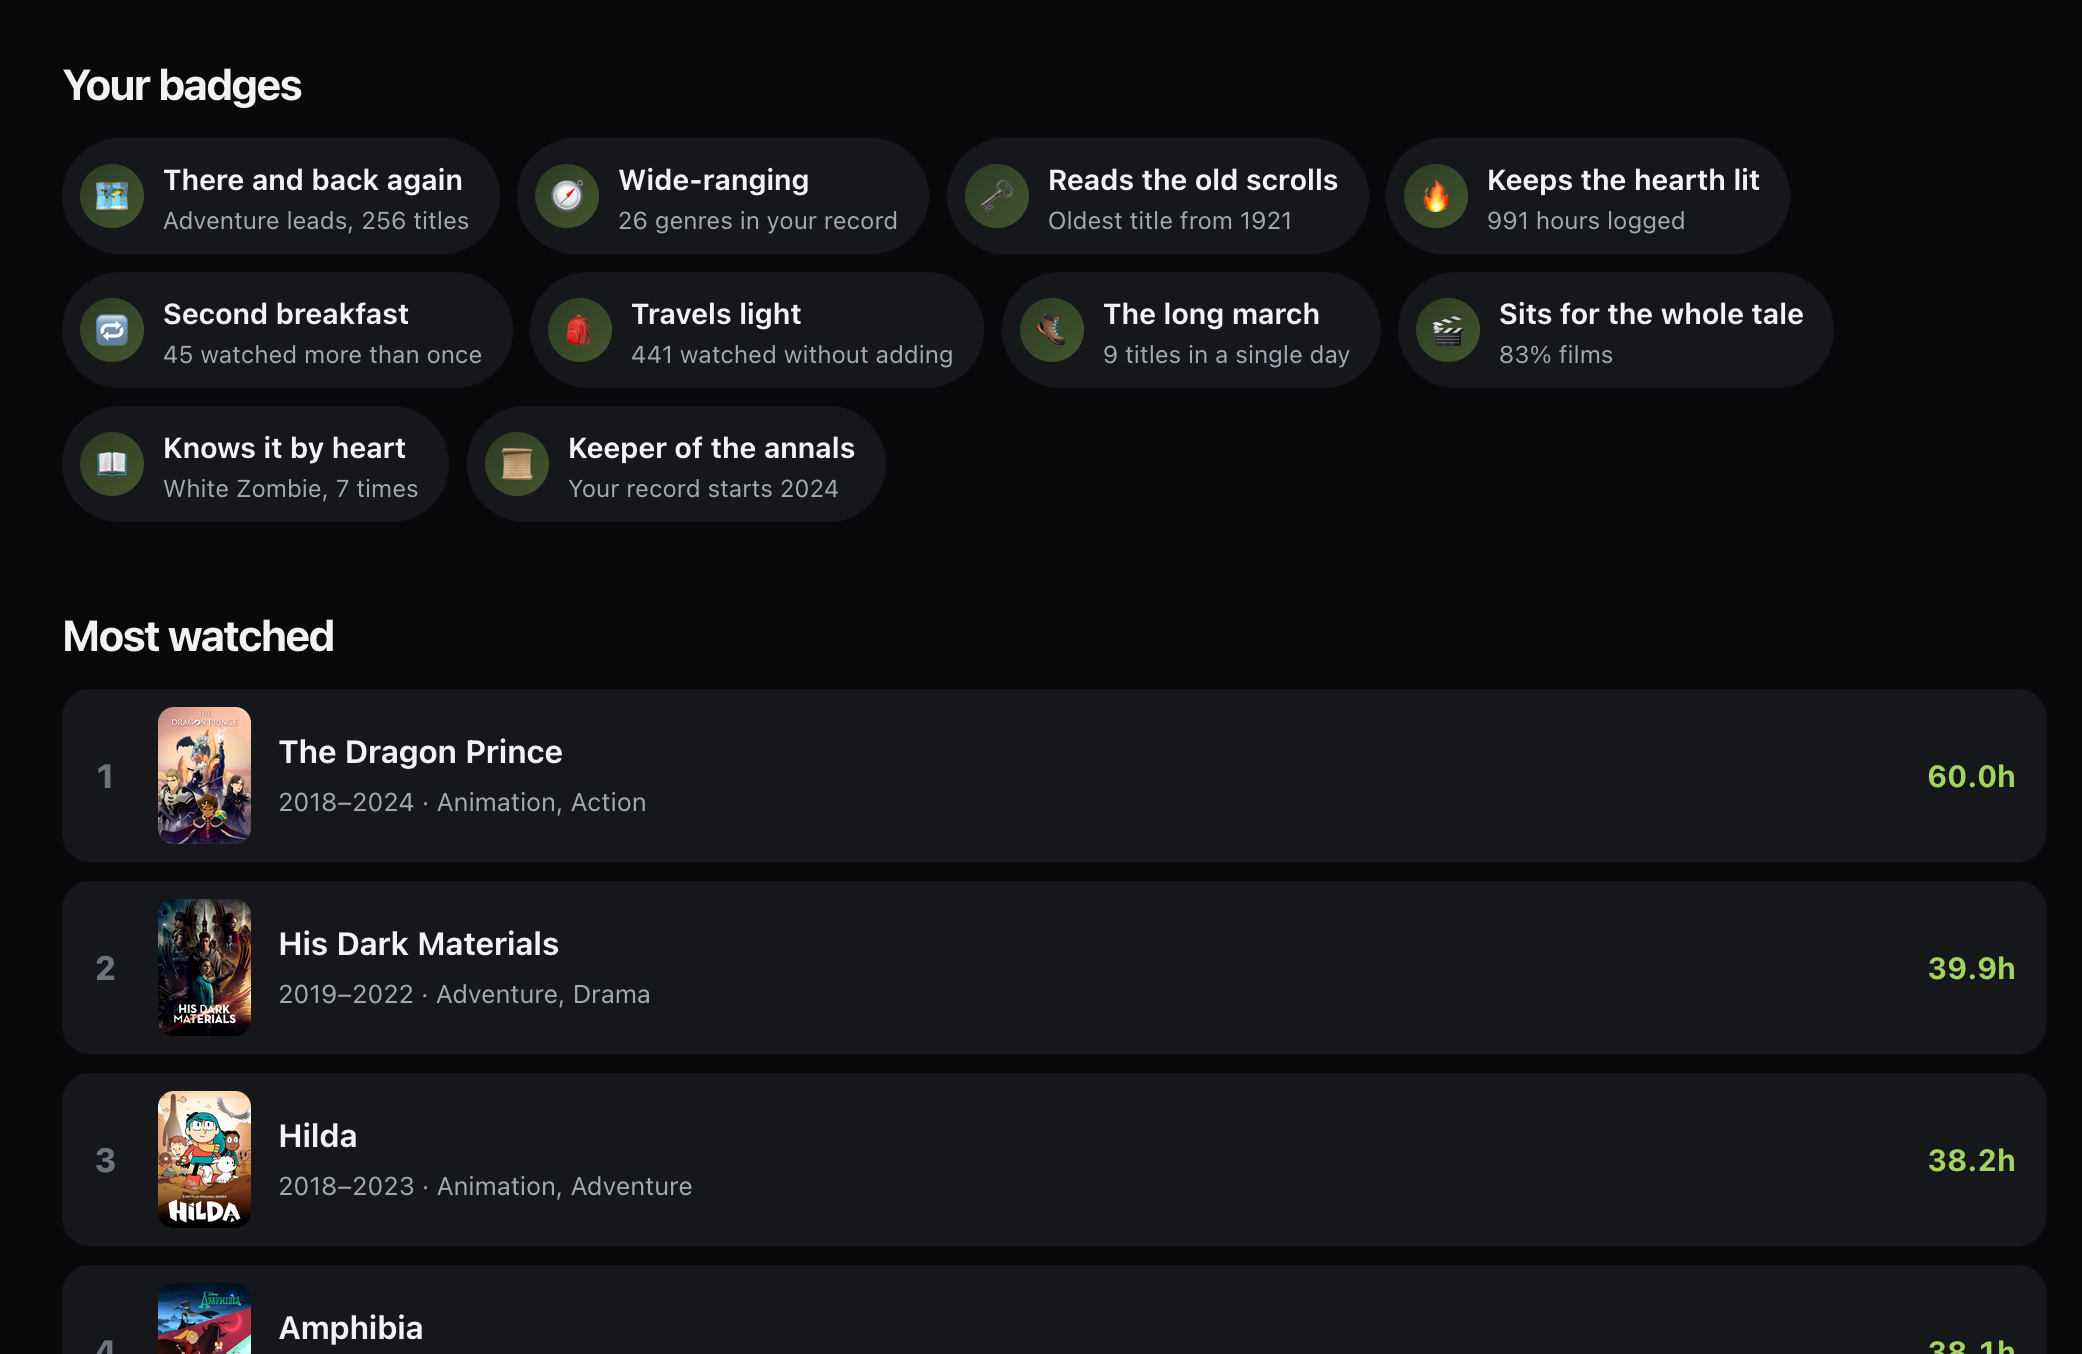Open the Amphibia title entry
This screenshot has width=2082, height=1354.
coord(351,1328)
